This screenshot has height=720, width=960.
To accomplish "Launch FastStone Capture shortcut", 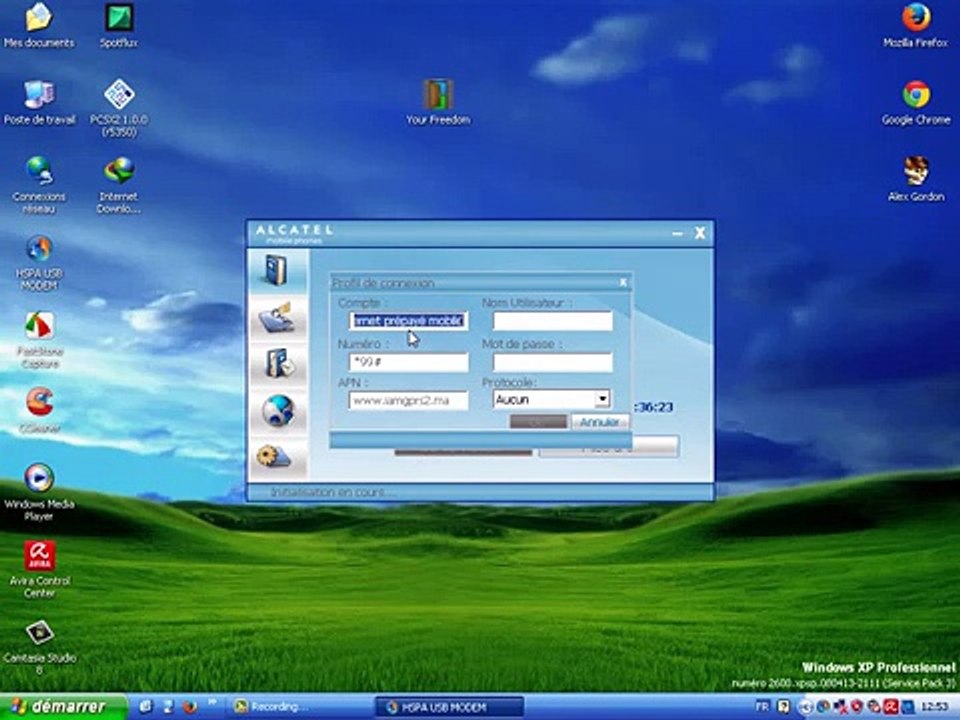I will coord(39,340).
